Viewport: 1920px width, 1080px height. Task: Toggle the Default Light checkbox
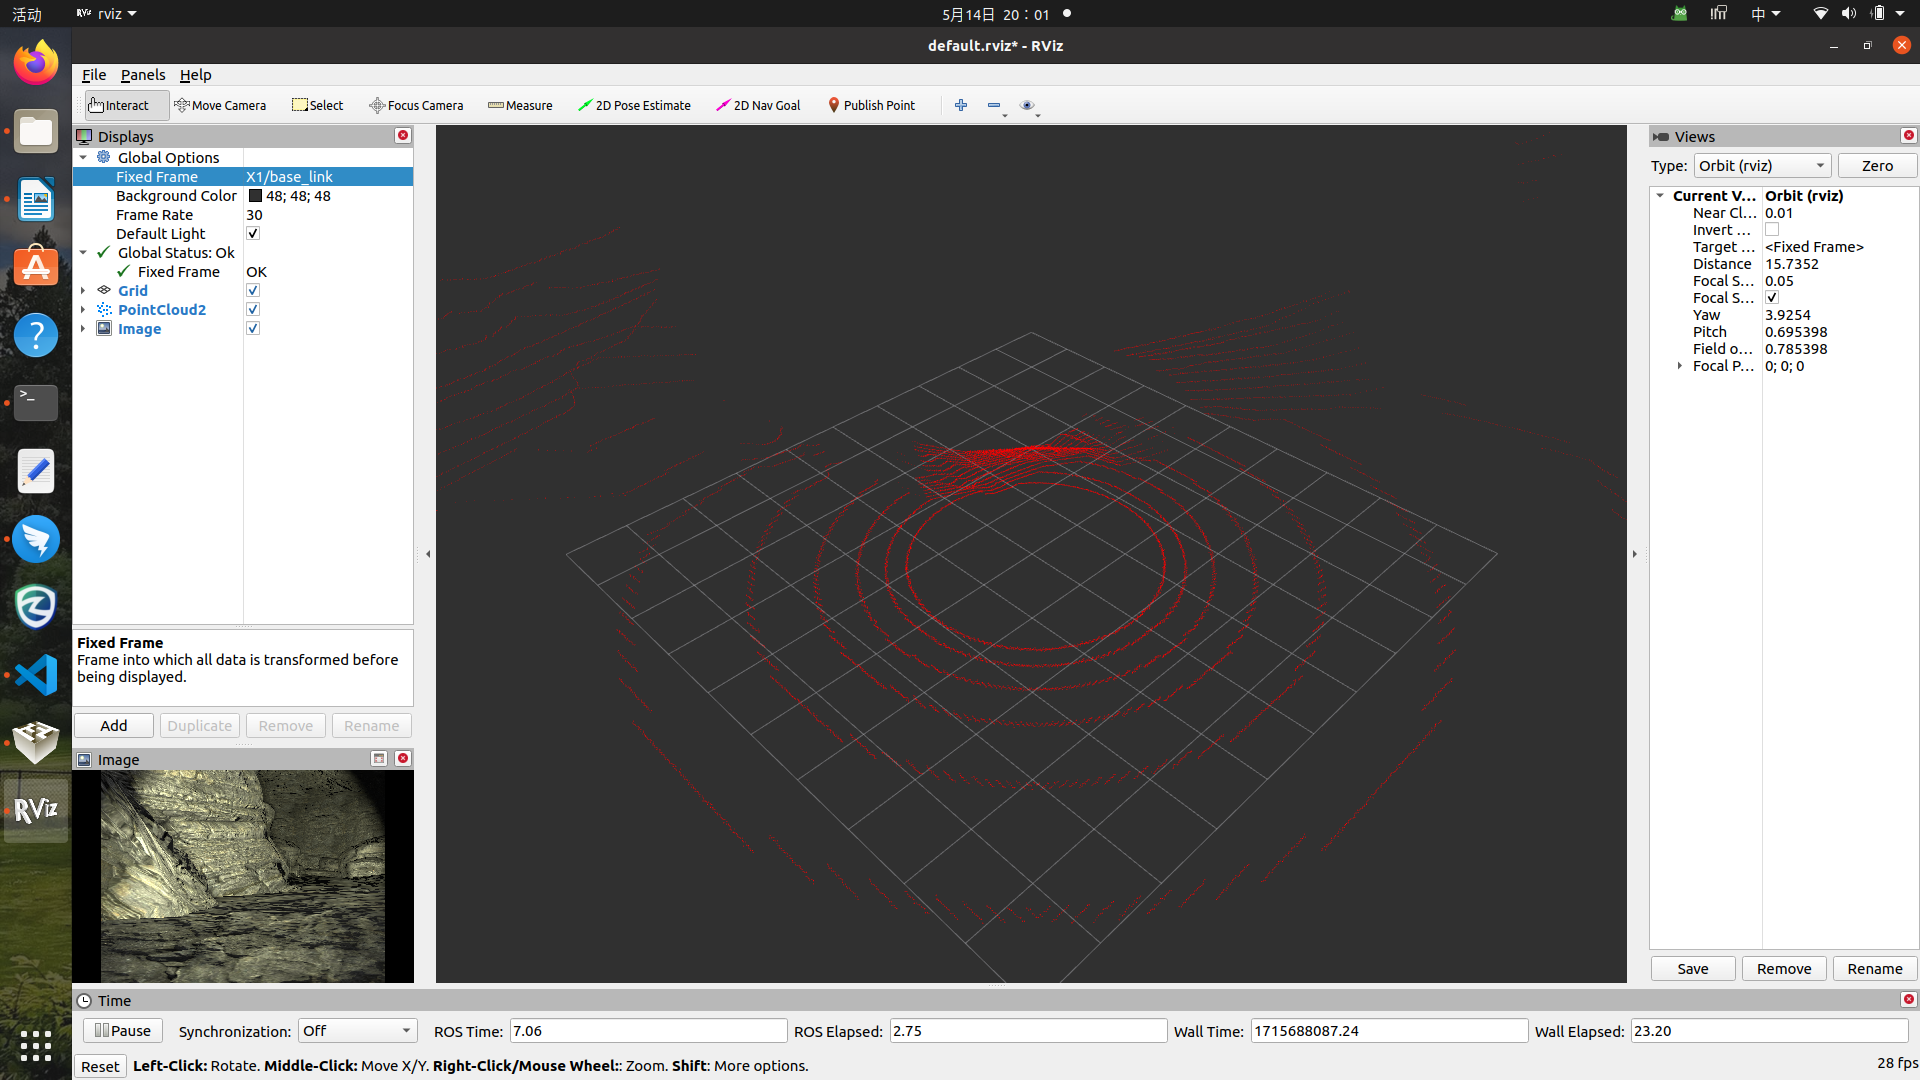pyautogui.click(x=253, y=234)
